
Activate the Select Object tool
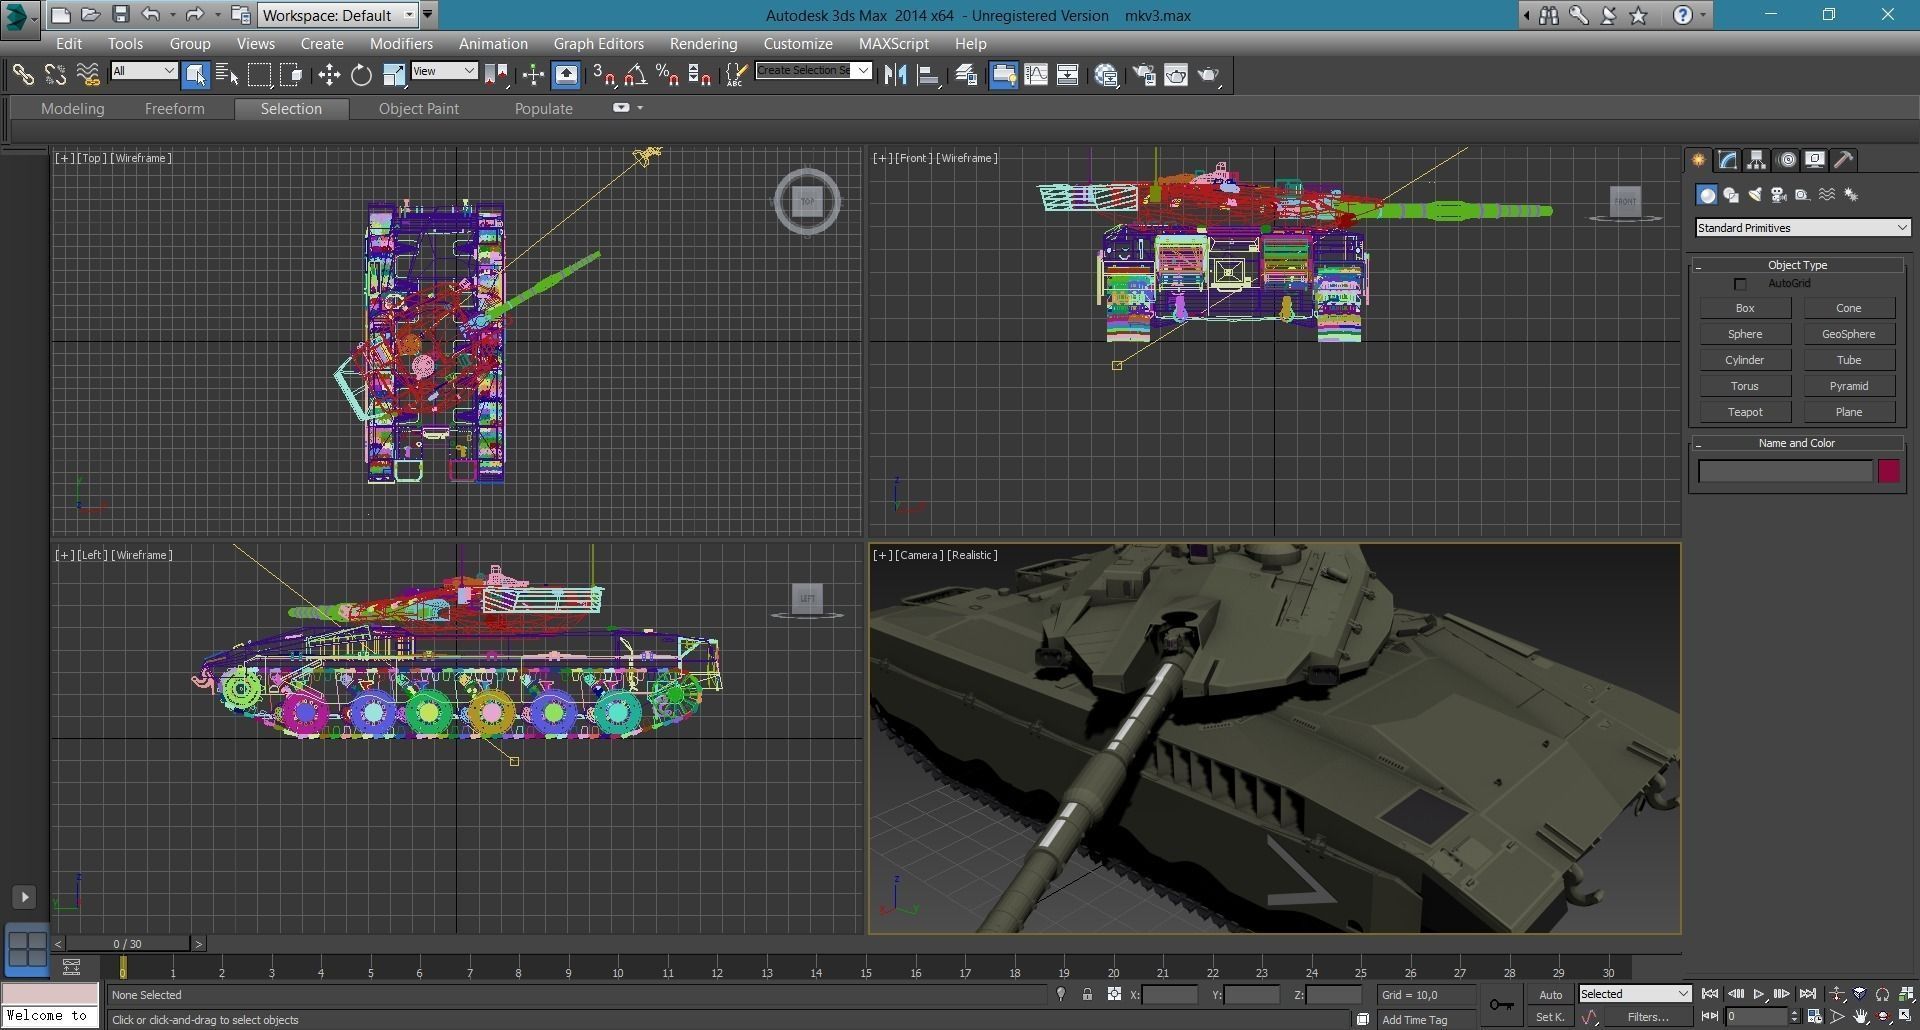click(x=196, y=75)
